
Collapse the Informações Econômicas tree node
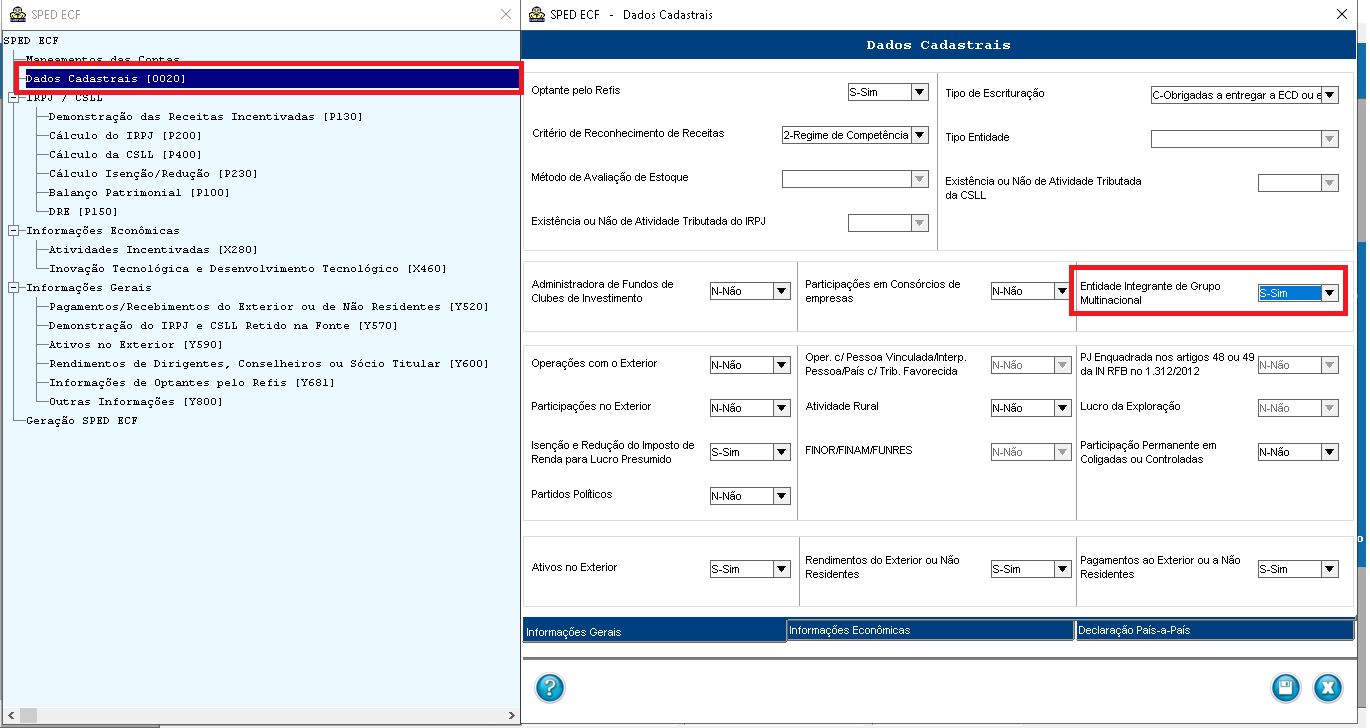click(13, 231)
